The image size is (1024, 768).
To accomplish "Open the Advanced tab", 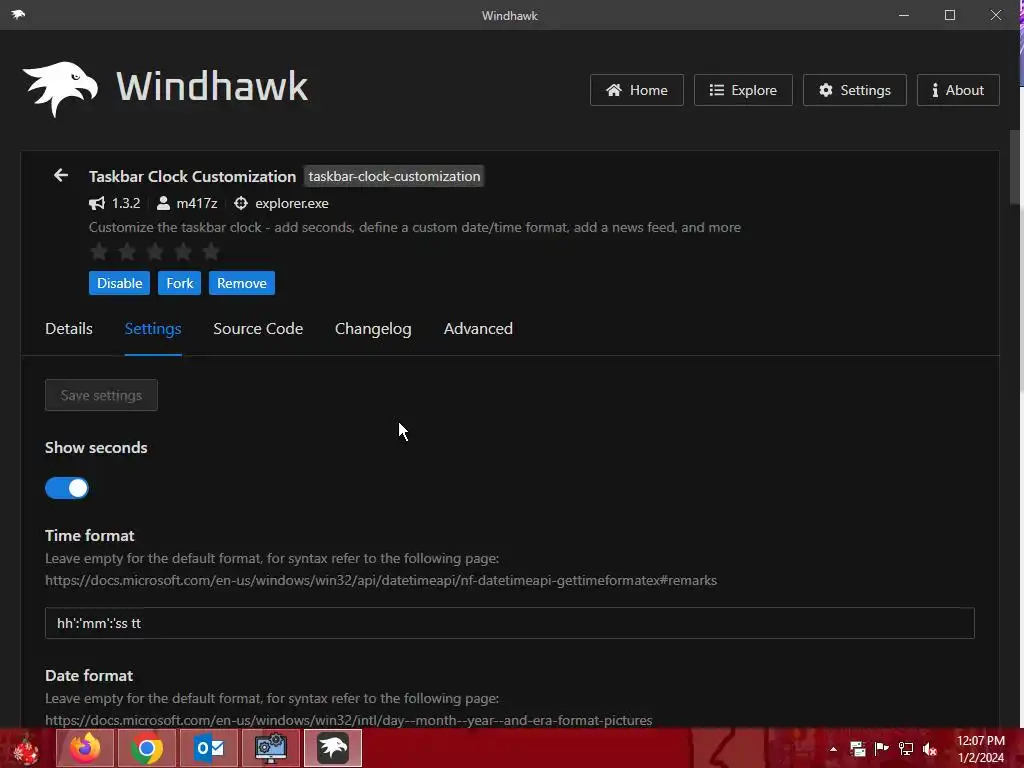I will [478, 328].
